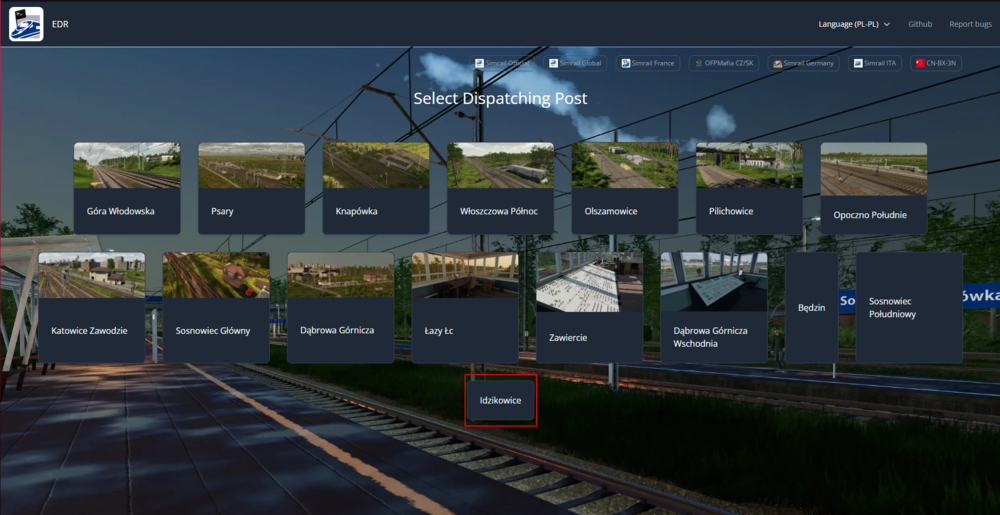The height and width of the screenshot is (515, 1000).
Task: Choose the Sosnowiec Południowy post
Action: [909, 307]
